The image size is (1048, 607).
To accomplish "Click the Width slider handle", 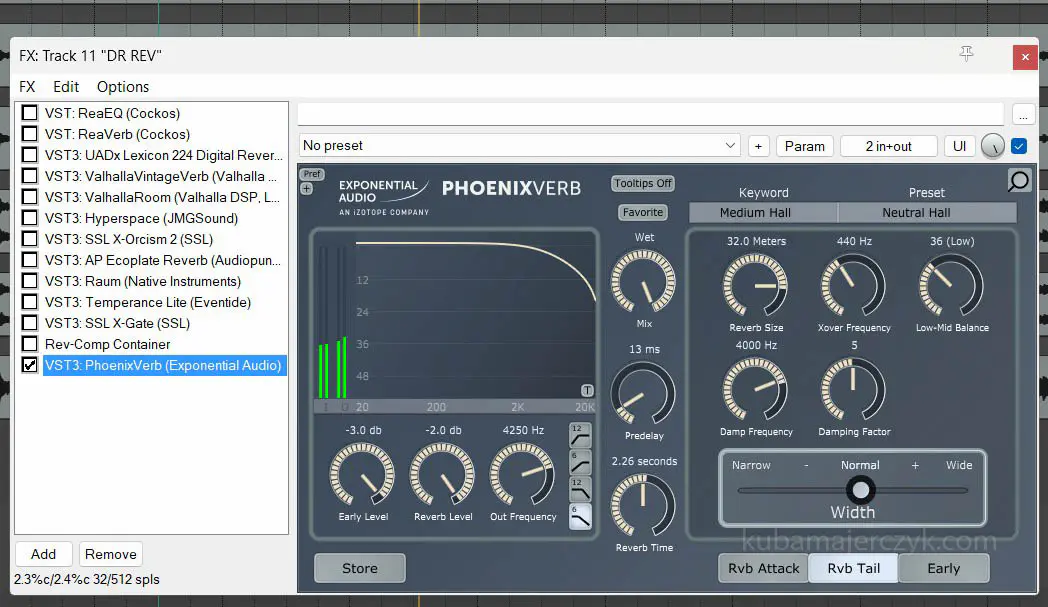I will pyautogui.click(x=860, y=489).
